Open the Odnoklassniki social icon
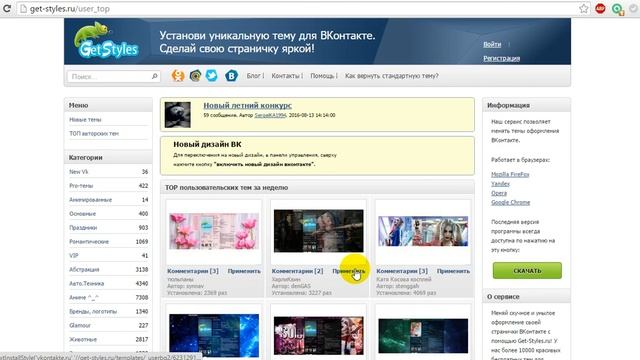 [x=178, y=76]
